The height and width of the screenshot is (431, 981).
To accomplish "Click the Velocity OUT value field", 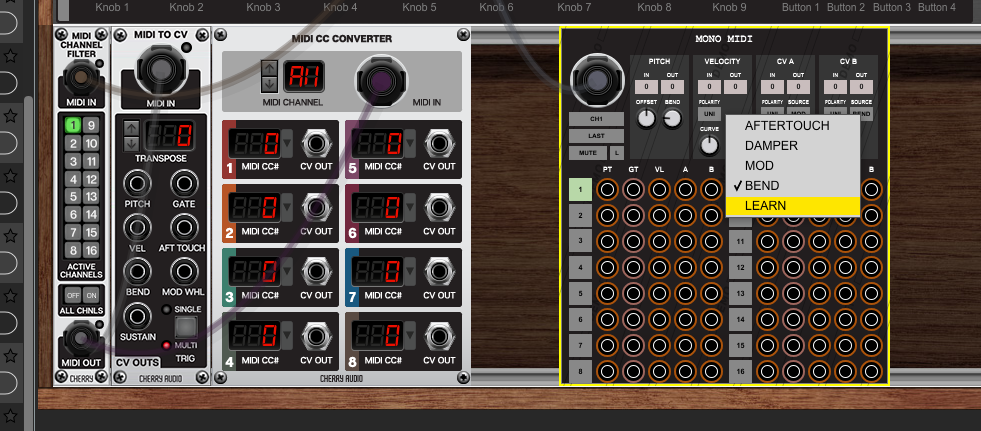I will coord(736,87).
